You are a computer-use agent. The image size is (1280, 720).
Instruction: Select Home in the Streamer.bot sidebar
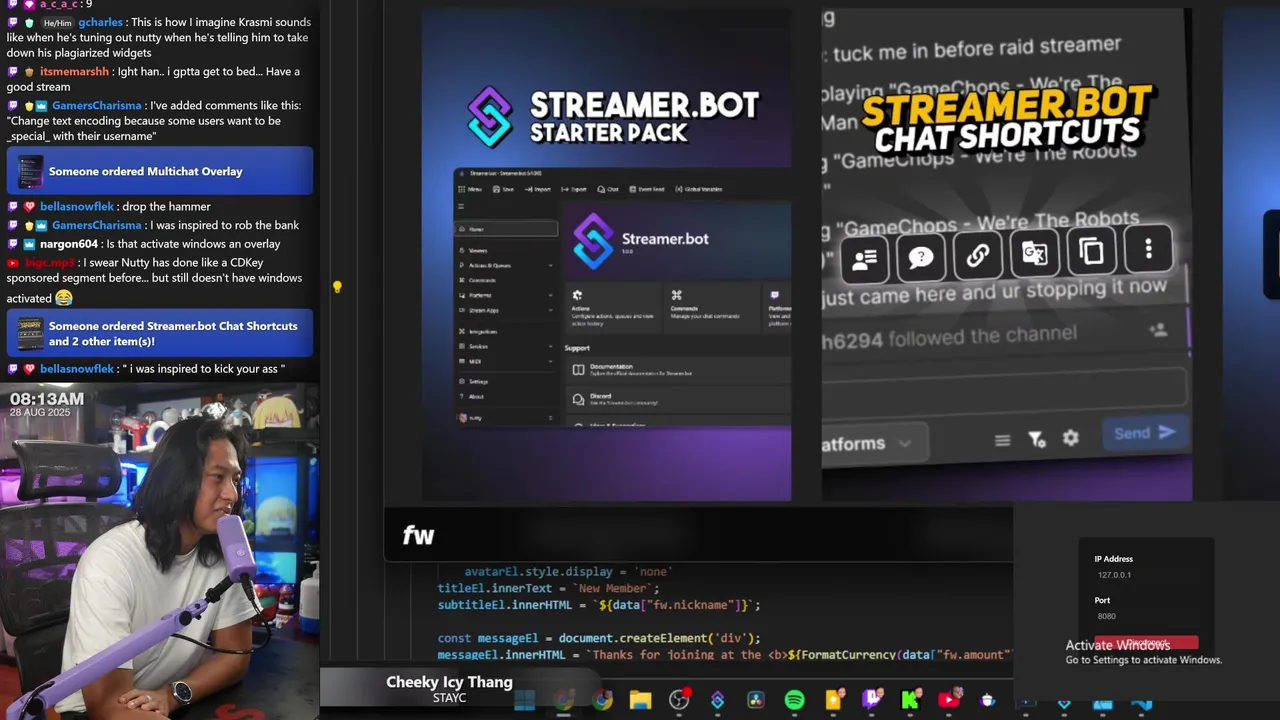click(x=506, y=229)
